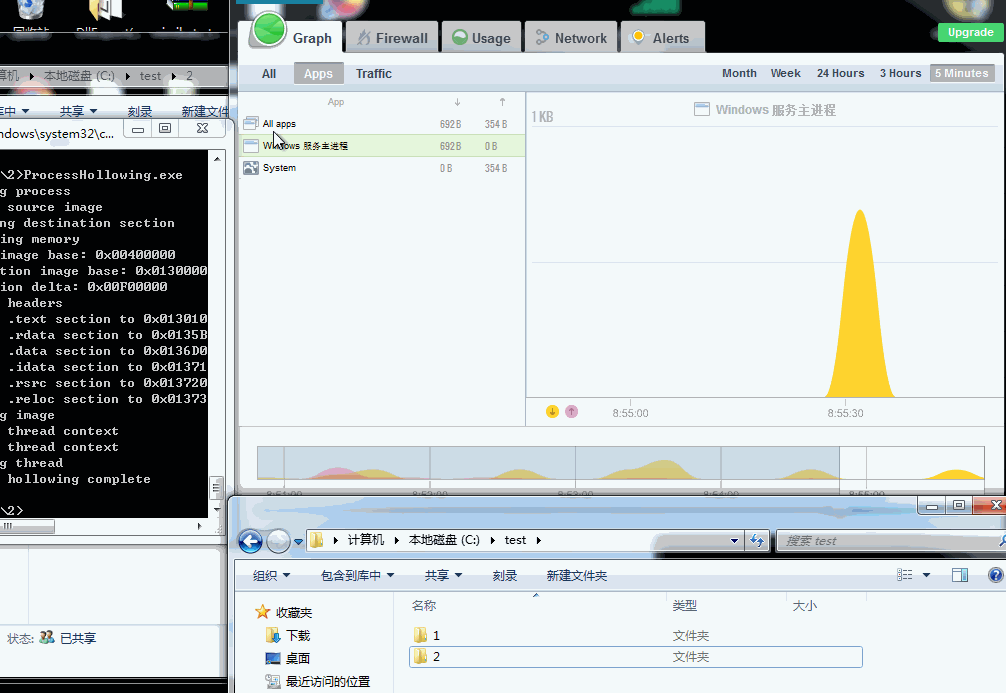
Task: Open recent locations dropdown beside nav arrows
Action: [x=298, y=542]
